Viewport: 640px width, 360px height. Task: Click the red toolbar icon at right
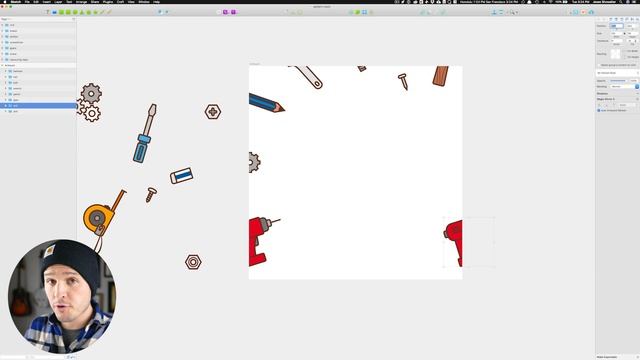(x=583, y=12)
